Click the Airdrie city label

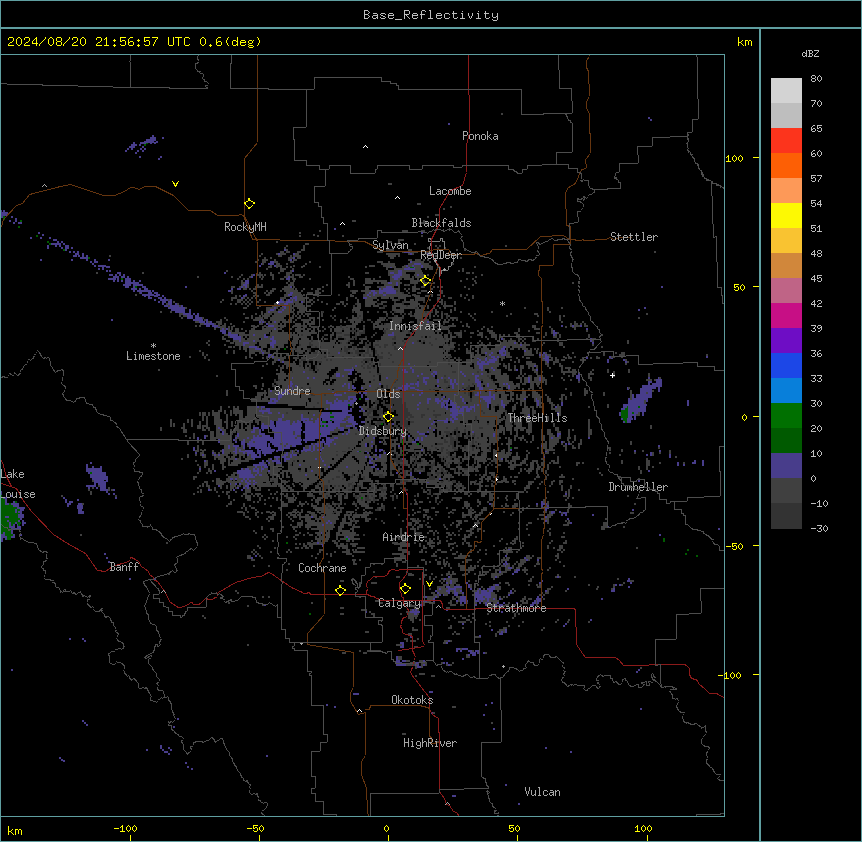point(404,537)
